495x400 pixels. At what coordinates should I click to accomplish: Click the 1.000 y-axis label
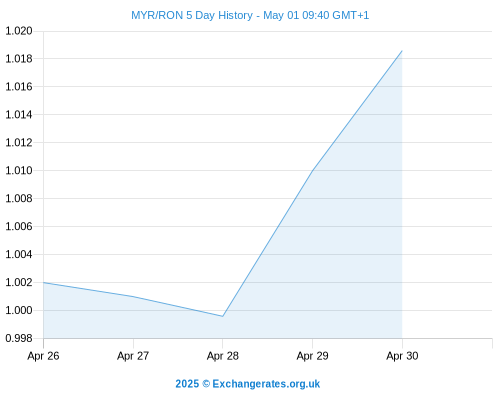coord(19,310)
